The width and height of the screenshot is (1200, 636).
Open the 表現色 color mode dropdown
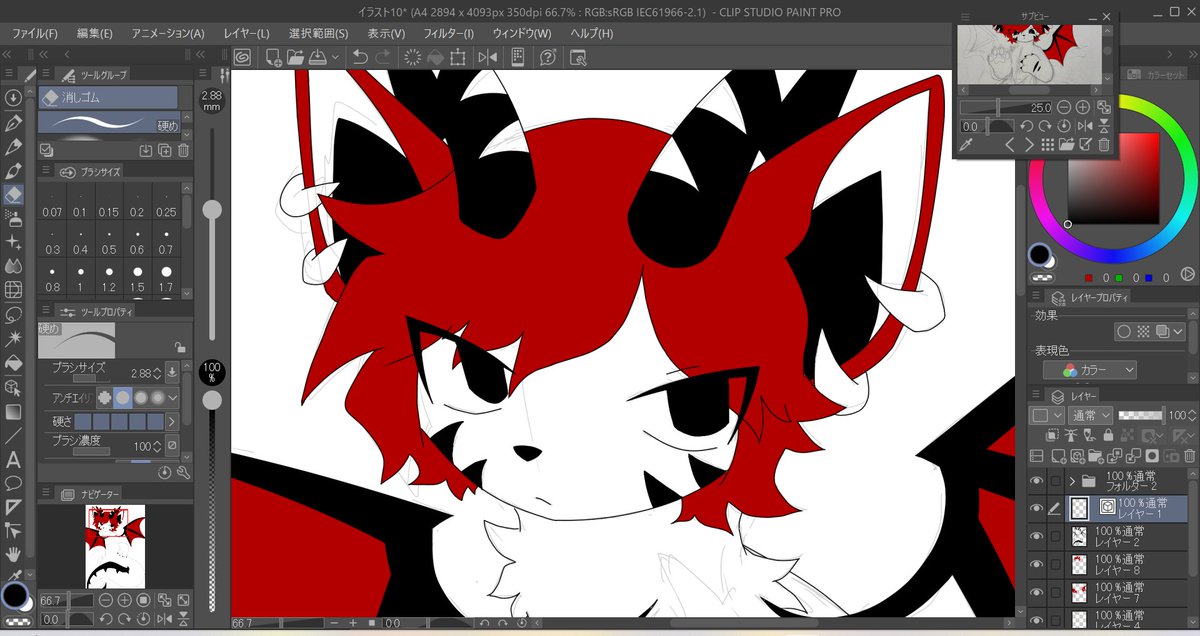[1090, 370]
